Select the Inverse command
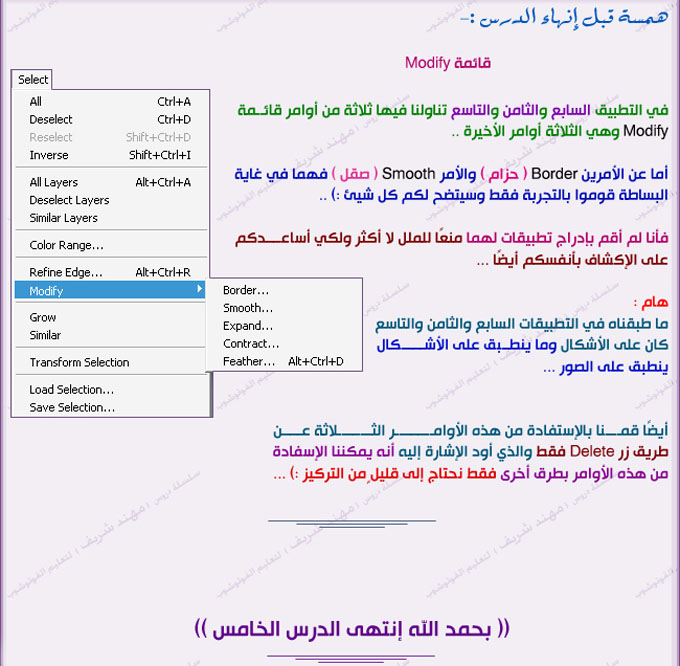The width and height of the screenshot is (680, 666). [x=111, y=155]
